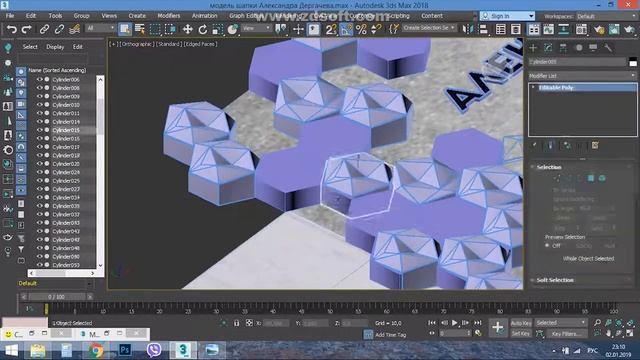Activate the Select and Rotate tool
Screen dimensions: 640x360
tap(202, 29)
